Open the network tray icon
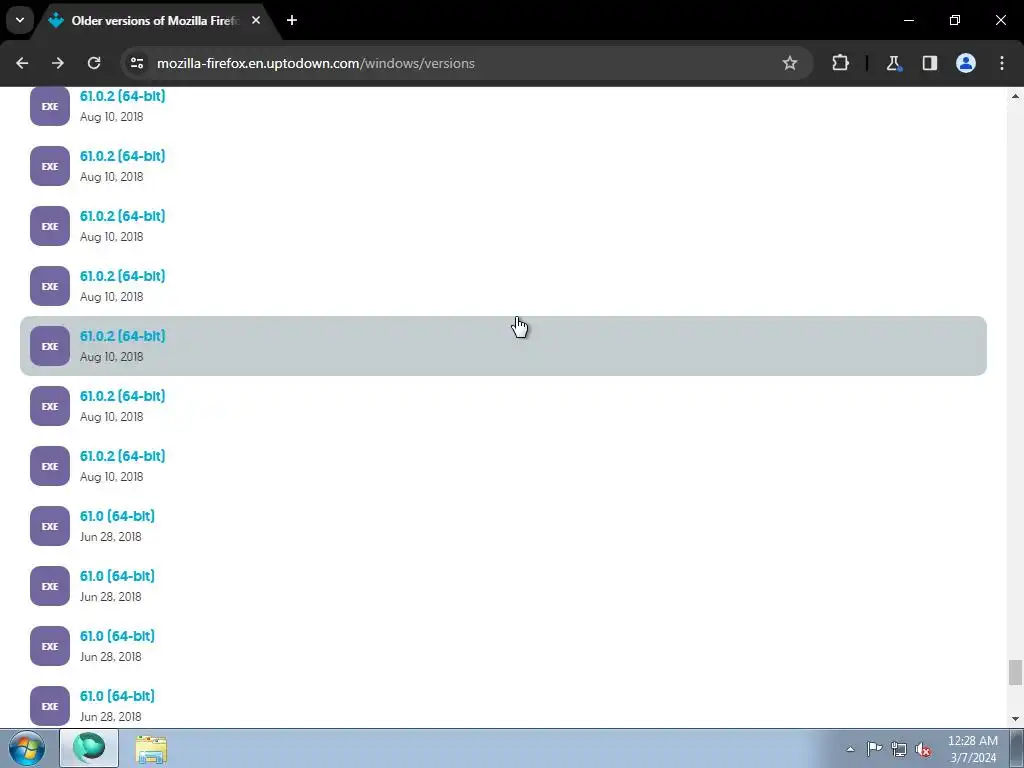1024x768 pixels. pyautogui.click(x=899, y=749)
